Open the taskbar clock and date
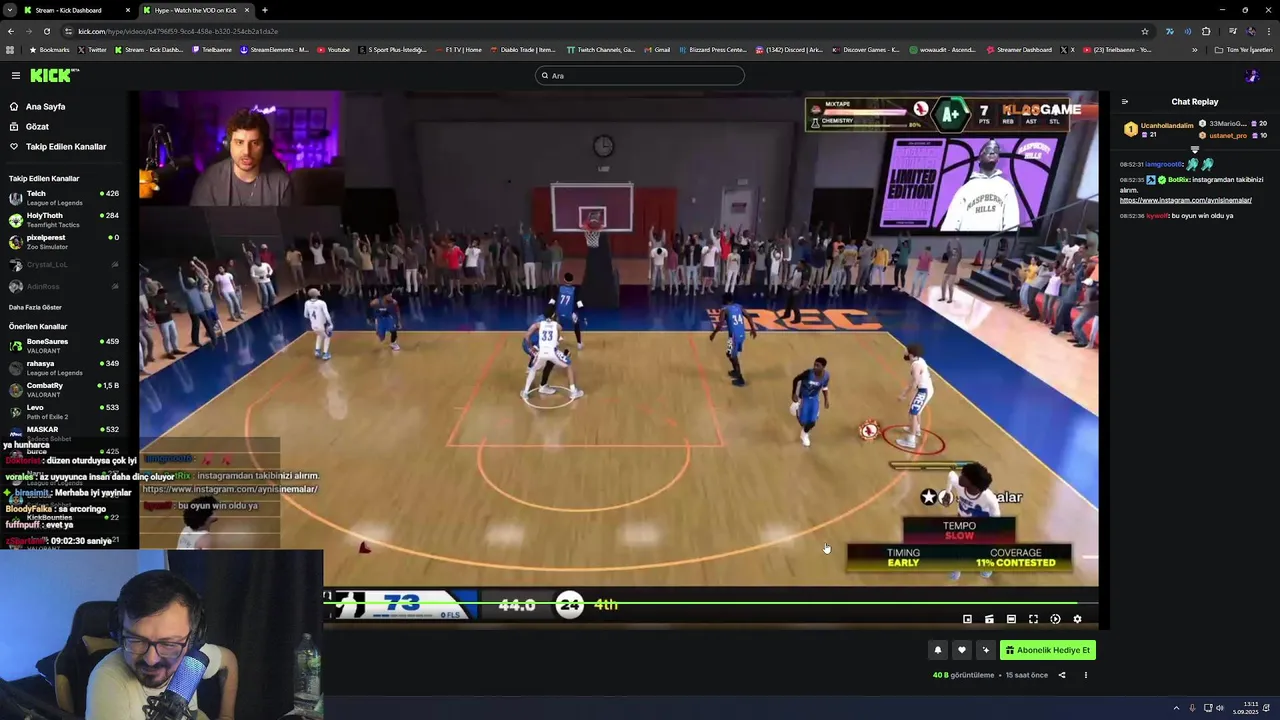Viewport: 1280px width, 720px height. coord(1246,708)
